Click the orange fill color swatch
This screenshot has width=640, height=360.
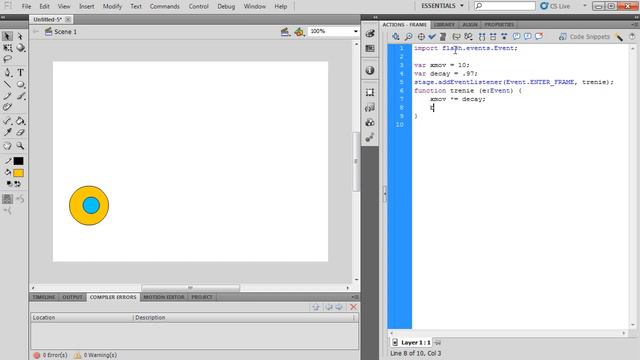[x=18, y=173]
